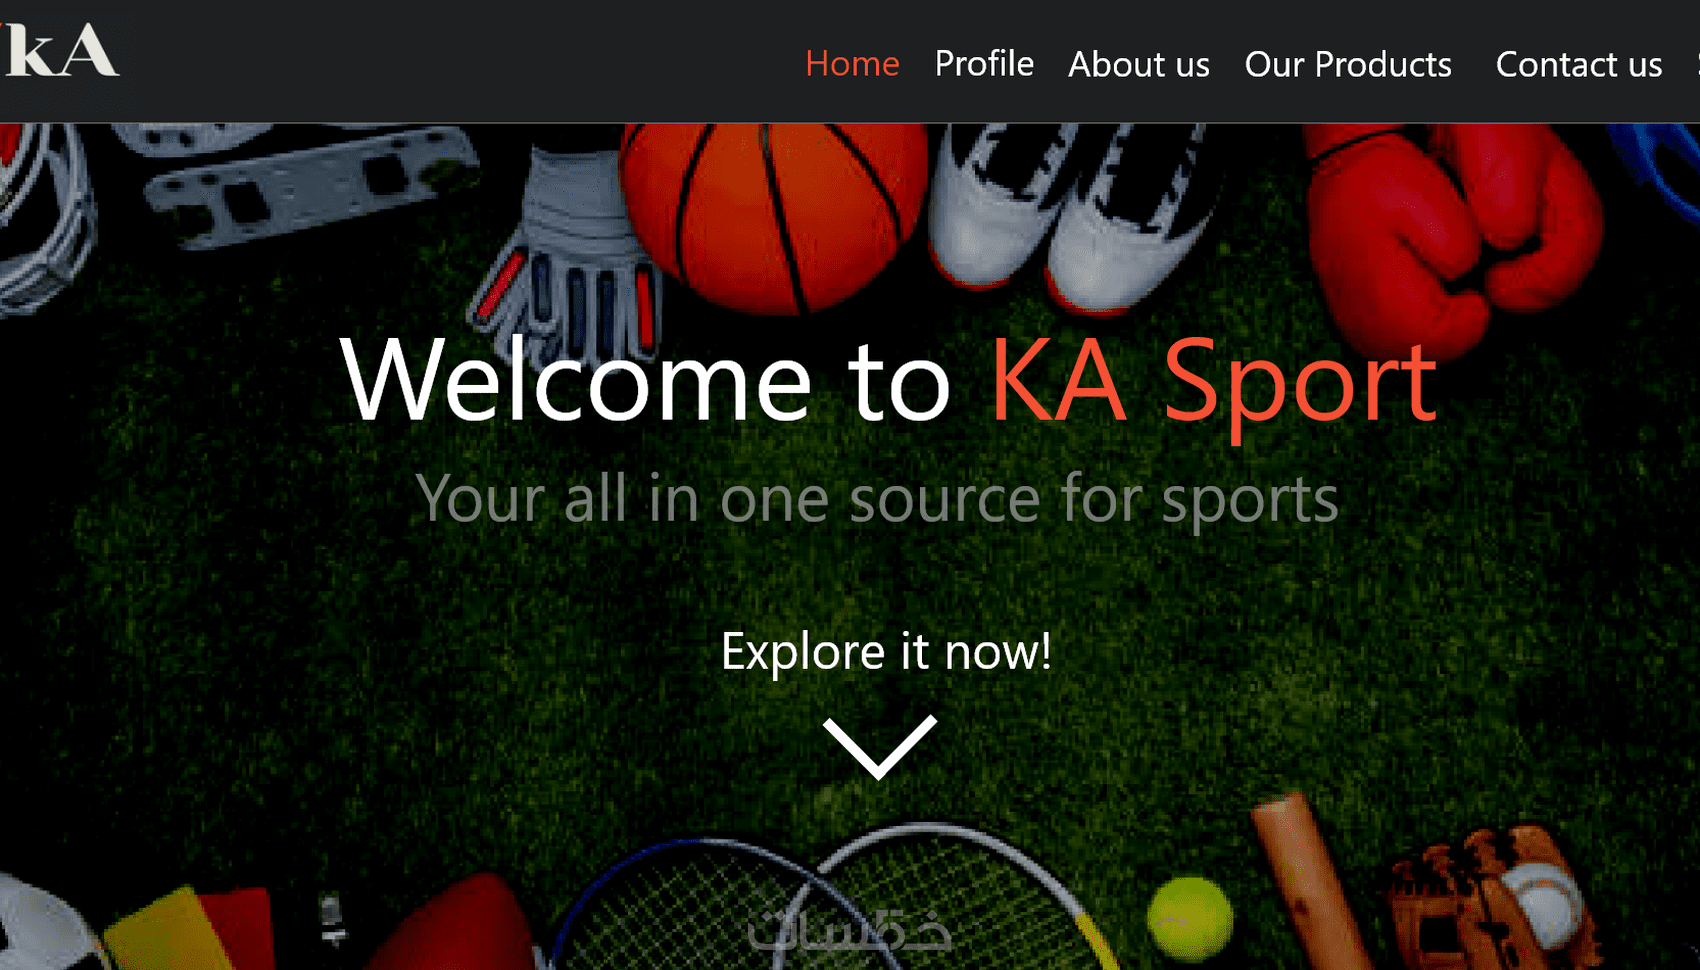This screenshot has width=1700, height=970.
Task: Click the Welcome to heading text
Action: coord(646,380)
